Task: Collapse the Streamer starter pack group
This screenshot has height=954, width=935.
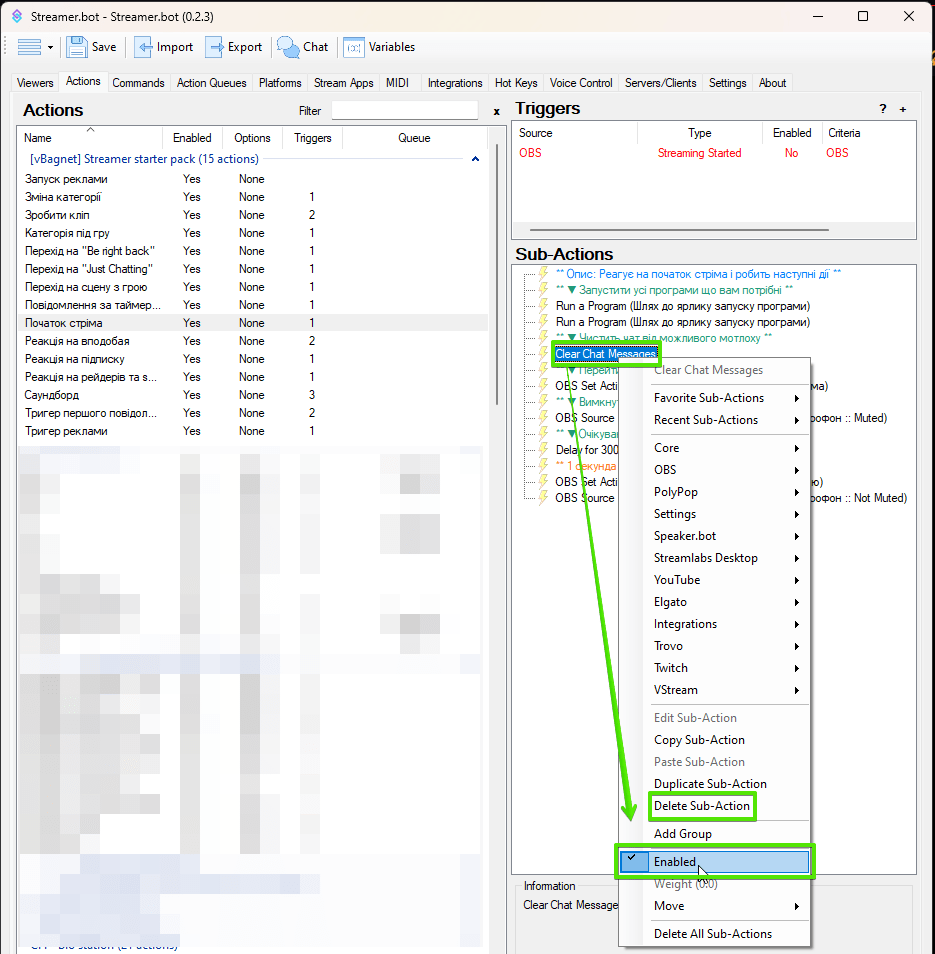Action: tap(475, 159)
